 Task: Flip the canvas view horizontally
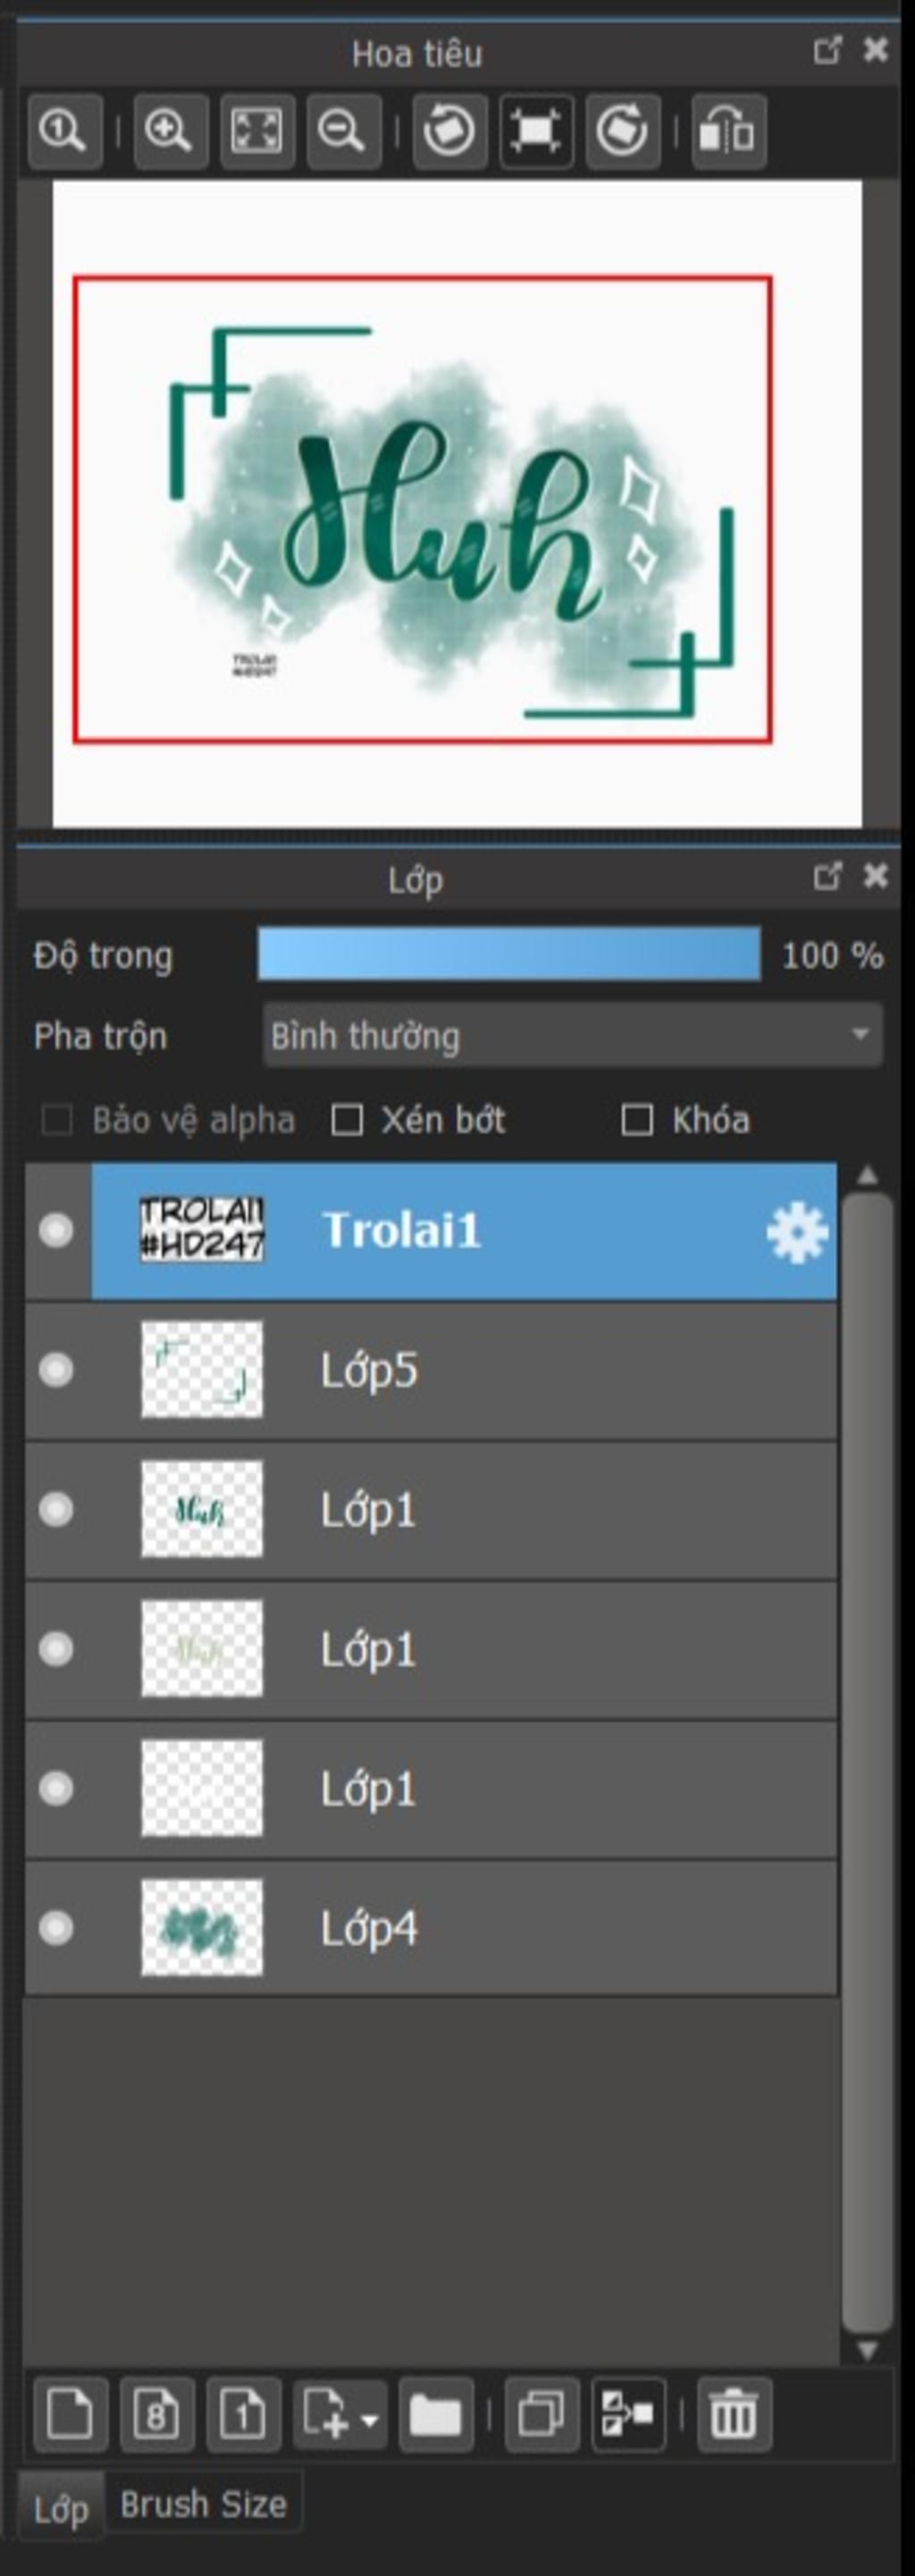click(728, 131)
